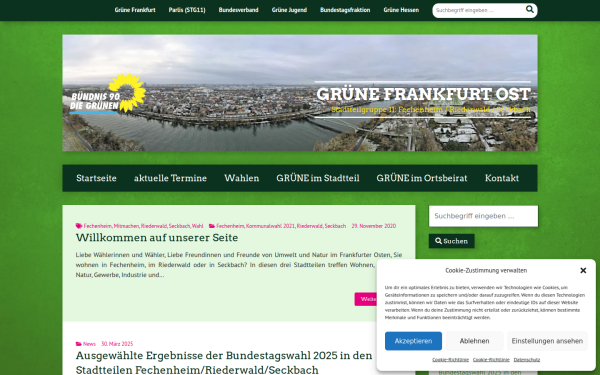Click the folder icon next to News
Viewport: 600px width, 375px height.
click(x=79, y=344)
